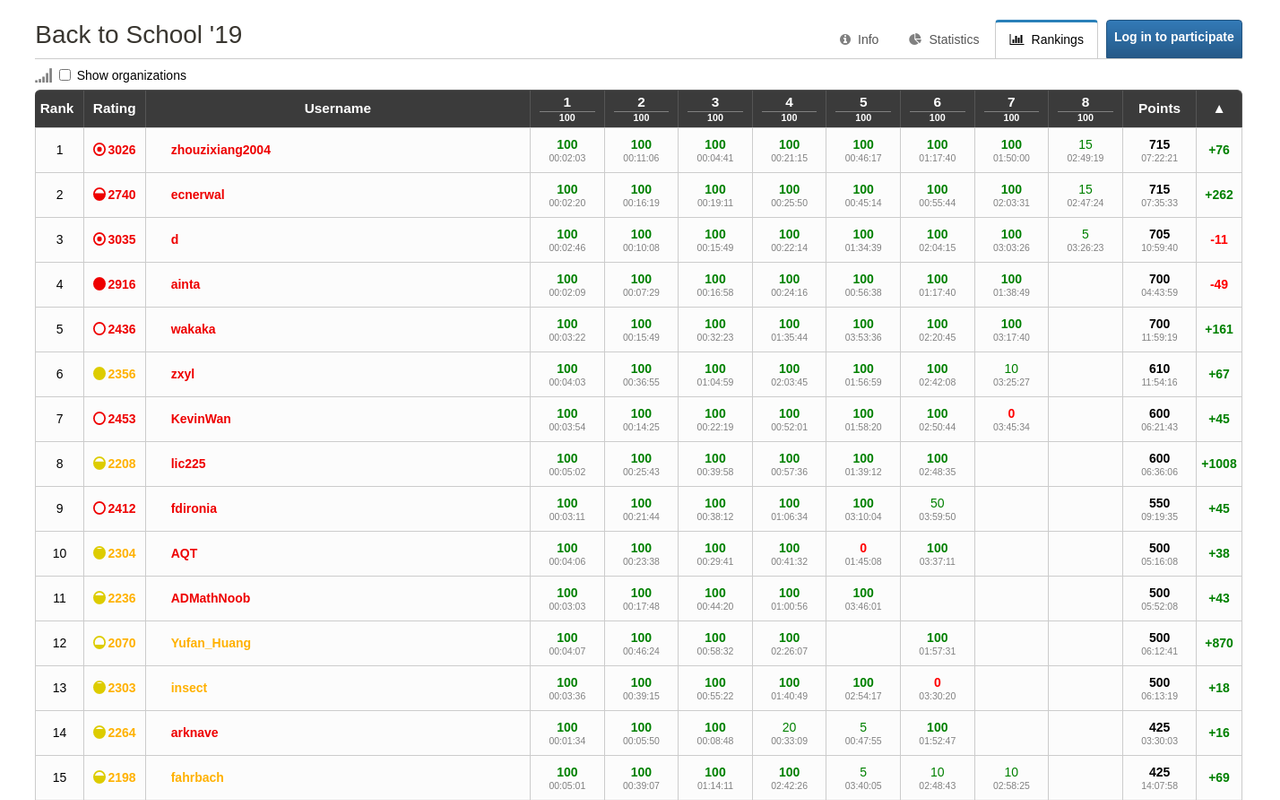
Task: Click ainta's total points 700 cell
Action: pos(1159,285)
